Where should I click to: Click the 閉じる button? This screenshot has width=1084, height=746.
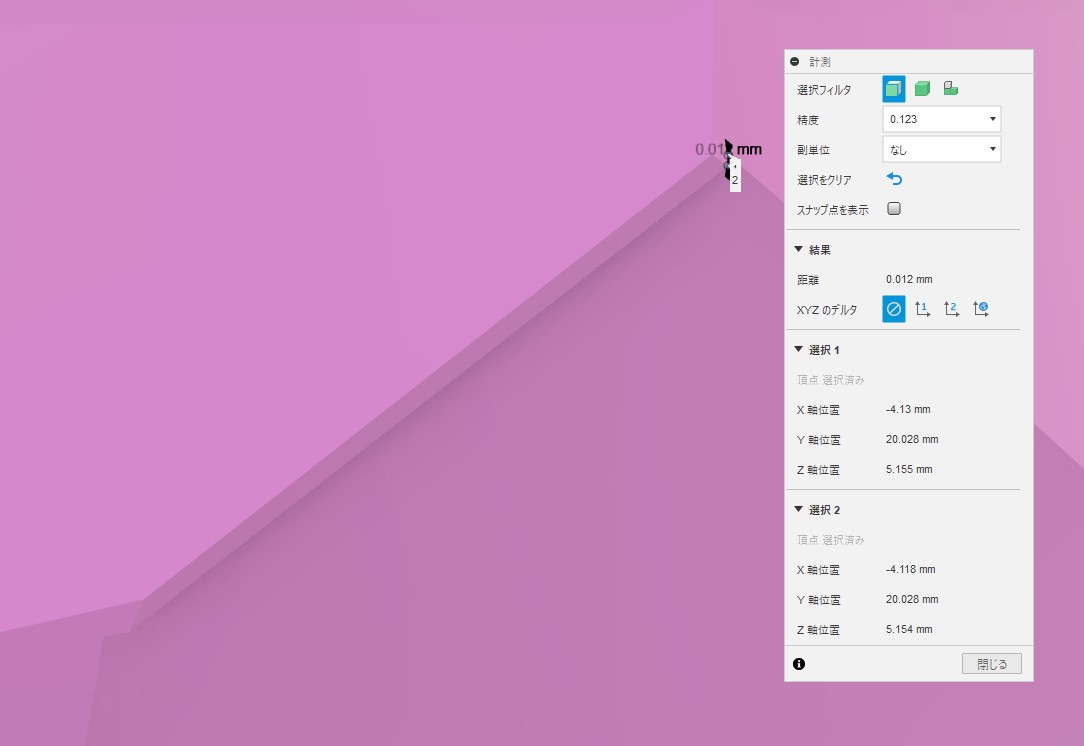point(991,664)
